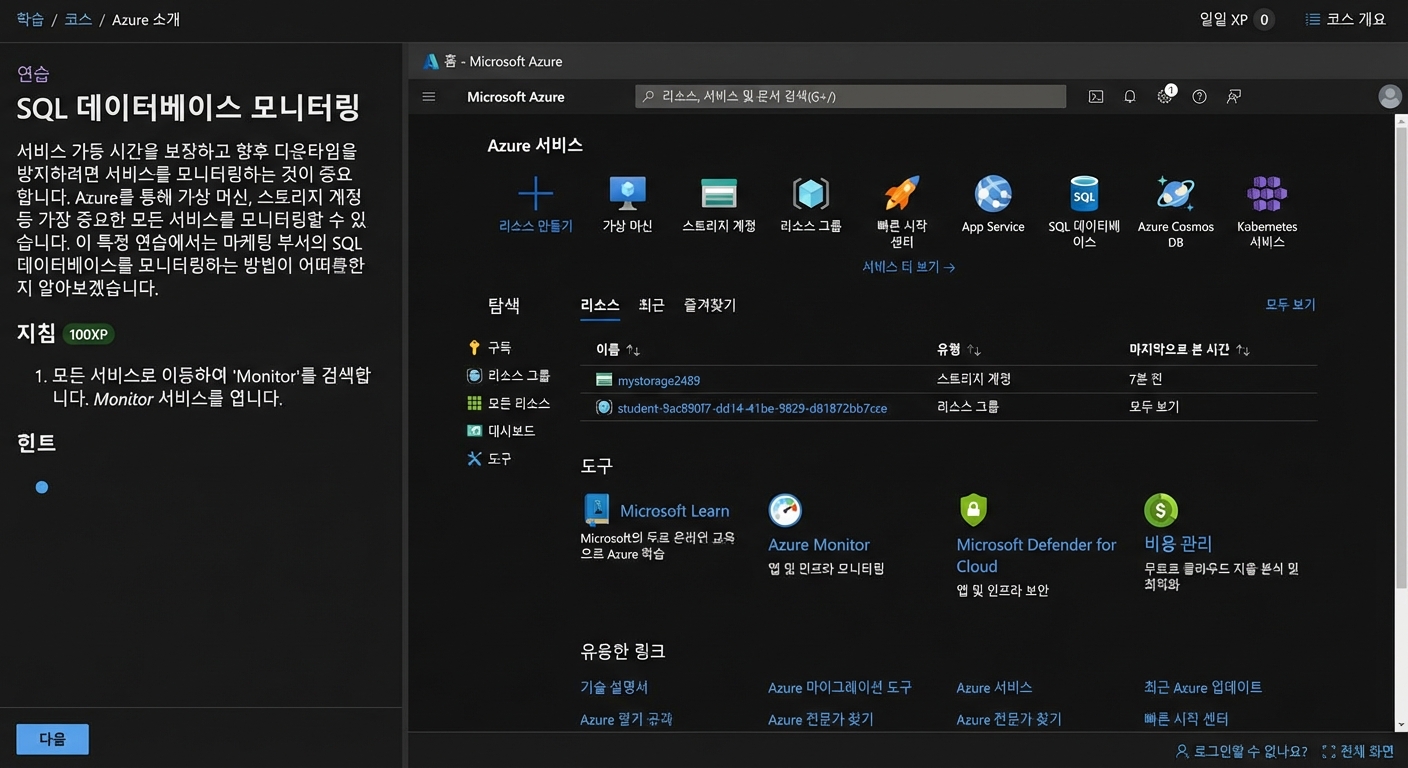The width and height of the screenshot is (1408, 768).
Task: Open the 스토리지 계정 service icon
Action: 719,193
